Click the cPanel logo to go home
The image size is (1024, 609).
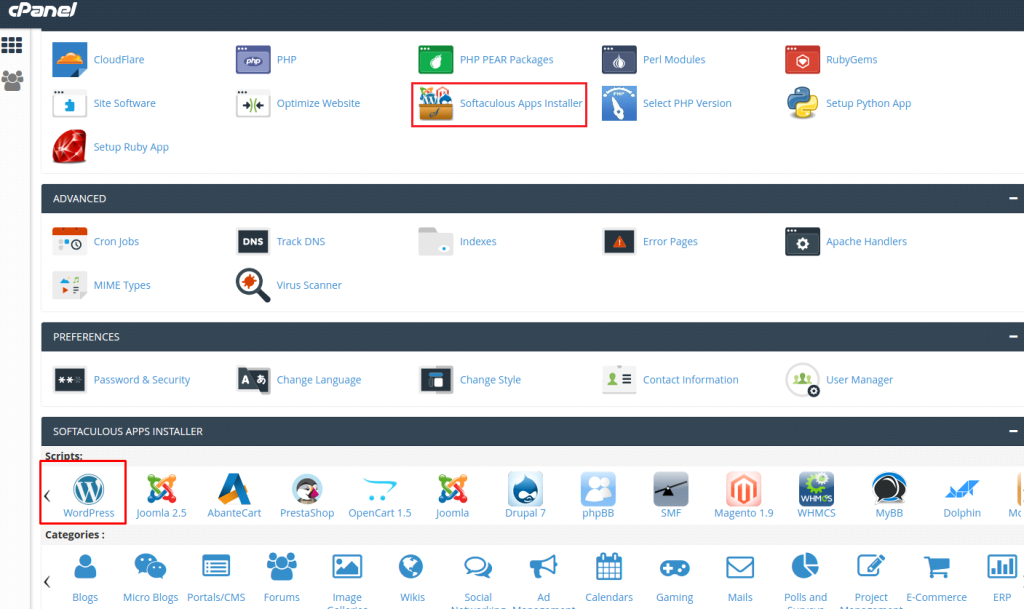(x=44, y=12)
